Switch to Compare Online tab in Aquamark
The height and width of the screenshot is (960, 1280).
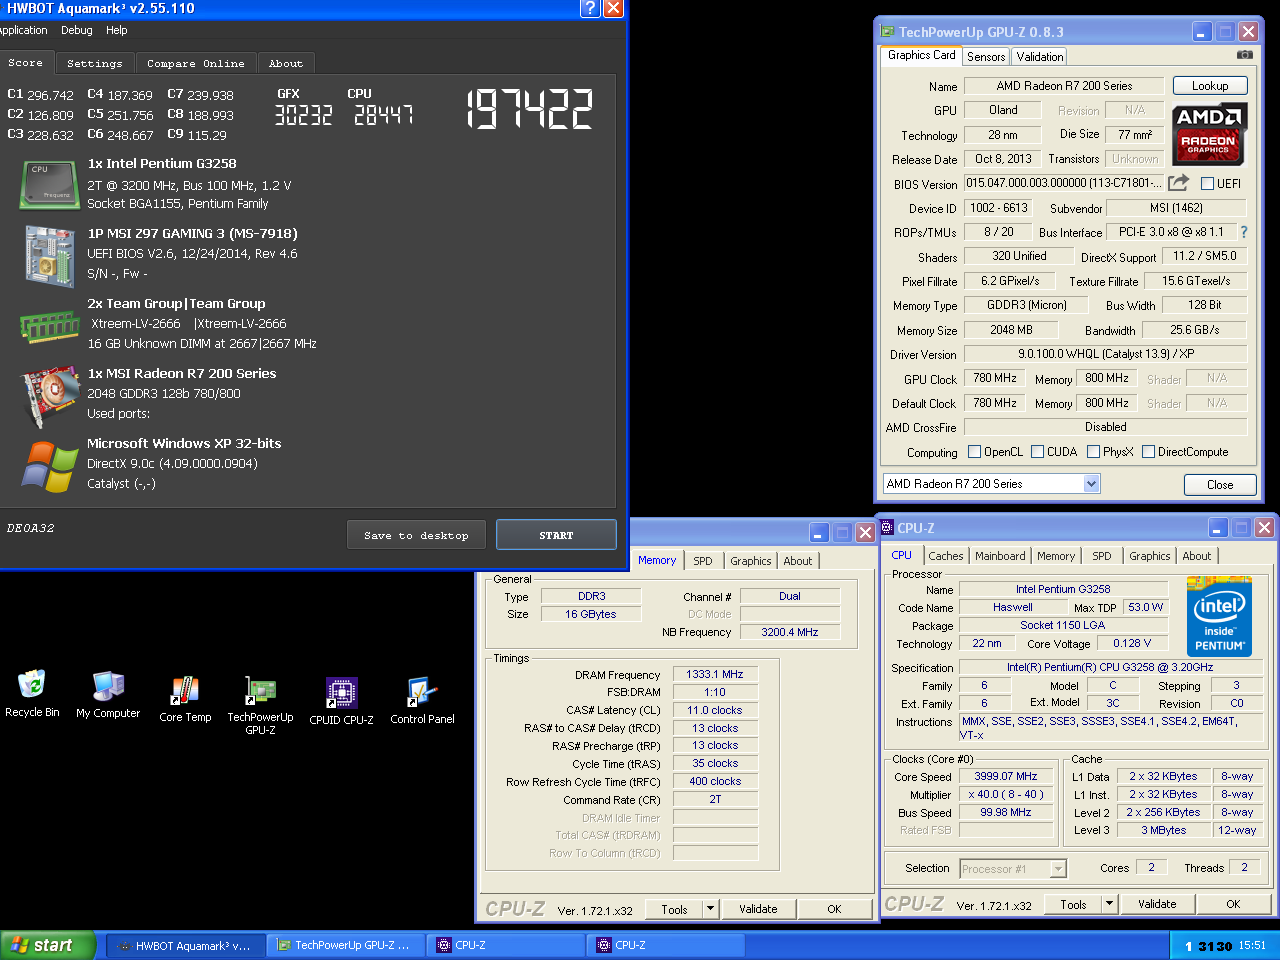point(196,63)
